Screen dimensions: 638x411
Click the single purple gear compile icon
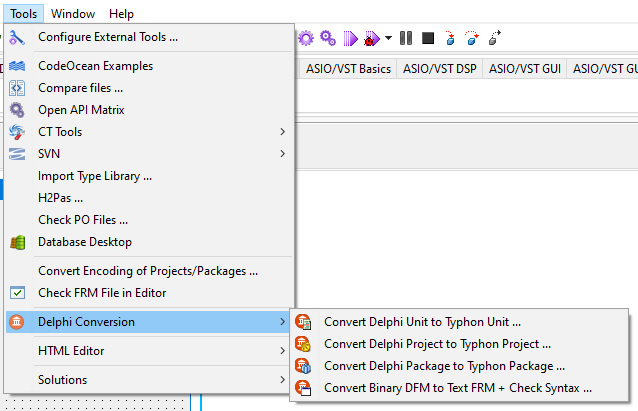point(306,39)
